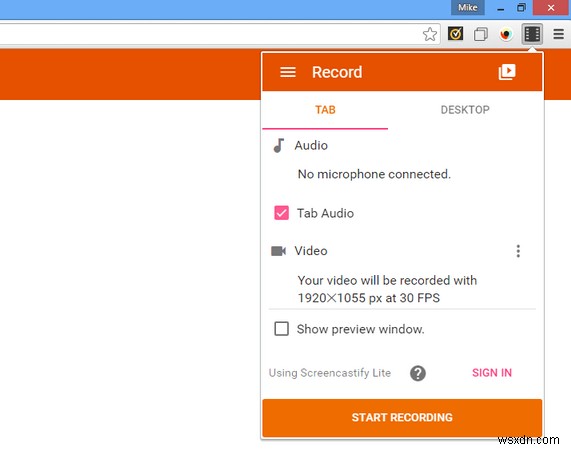Minimize the Chrome window
Image resolution: width=571 pixels, height=450 pixels.
click(501, 8)
